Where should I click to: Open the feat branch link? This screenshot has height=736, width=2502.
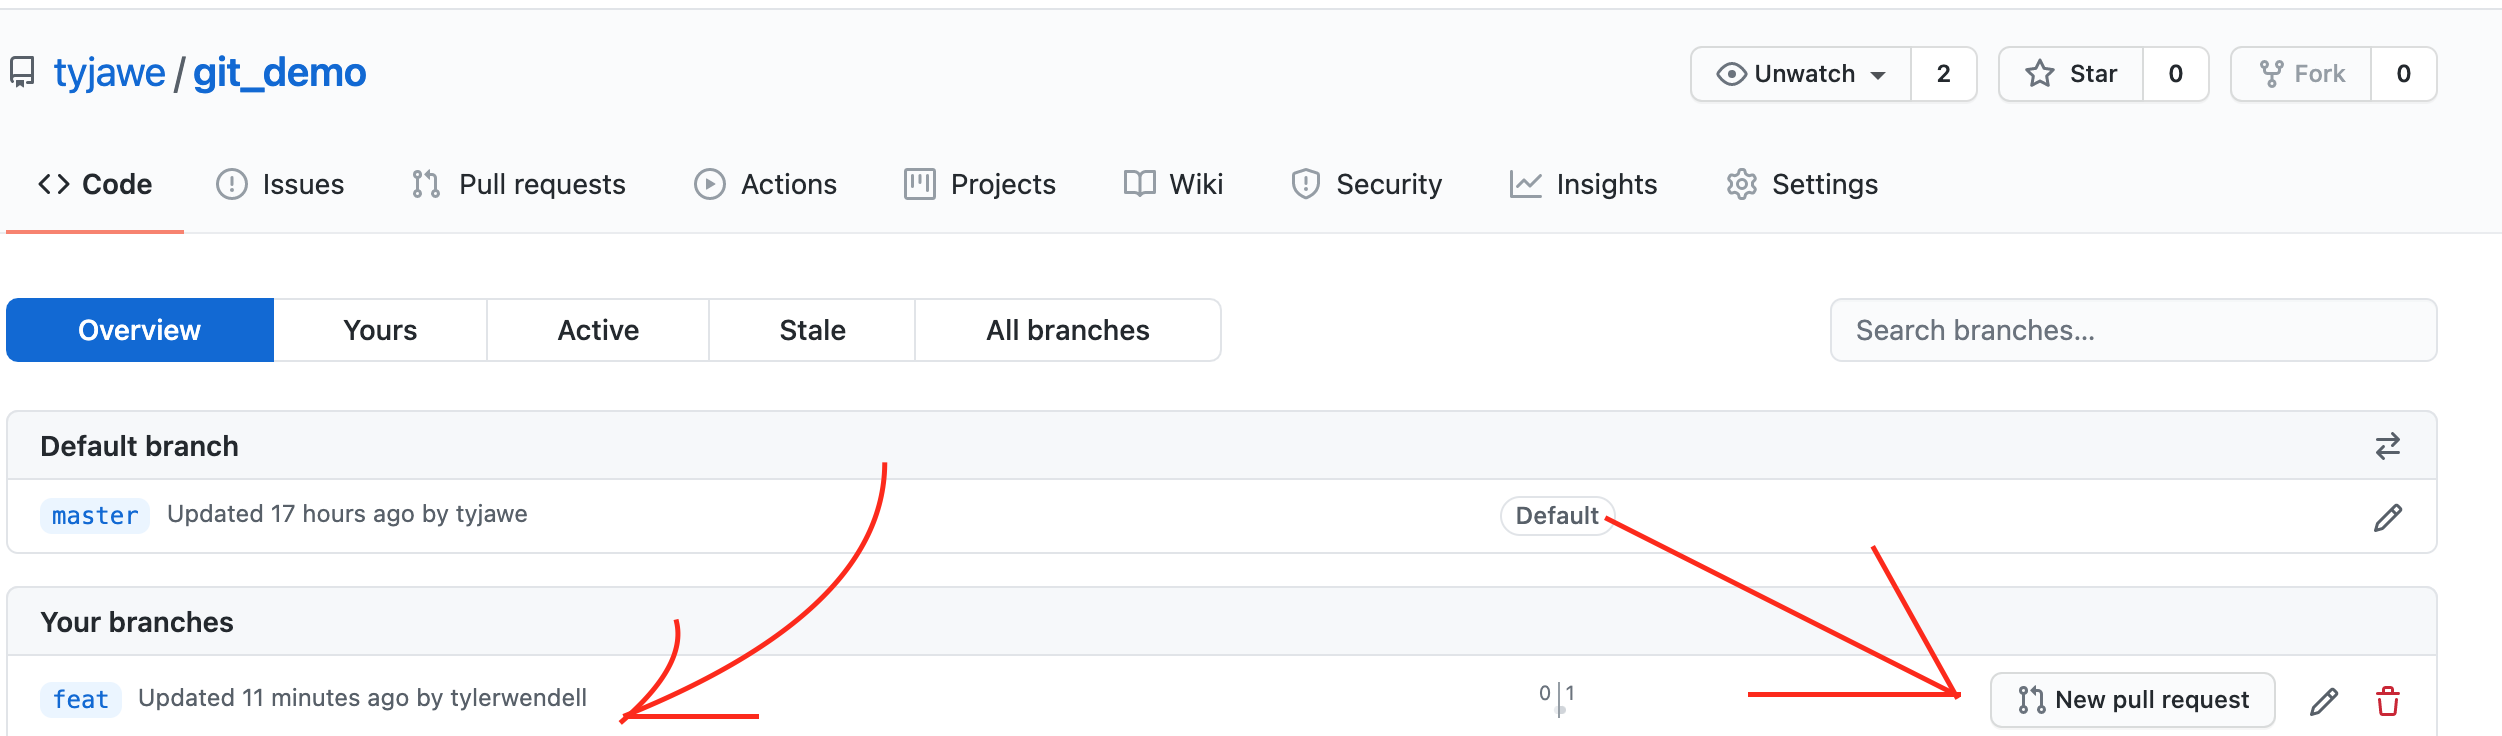point(81,700)
